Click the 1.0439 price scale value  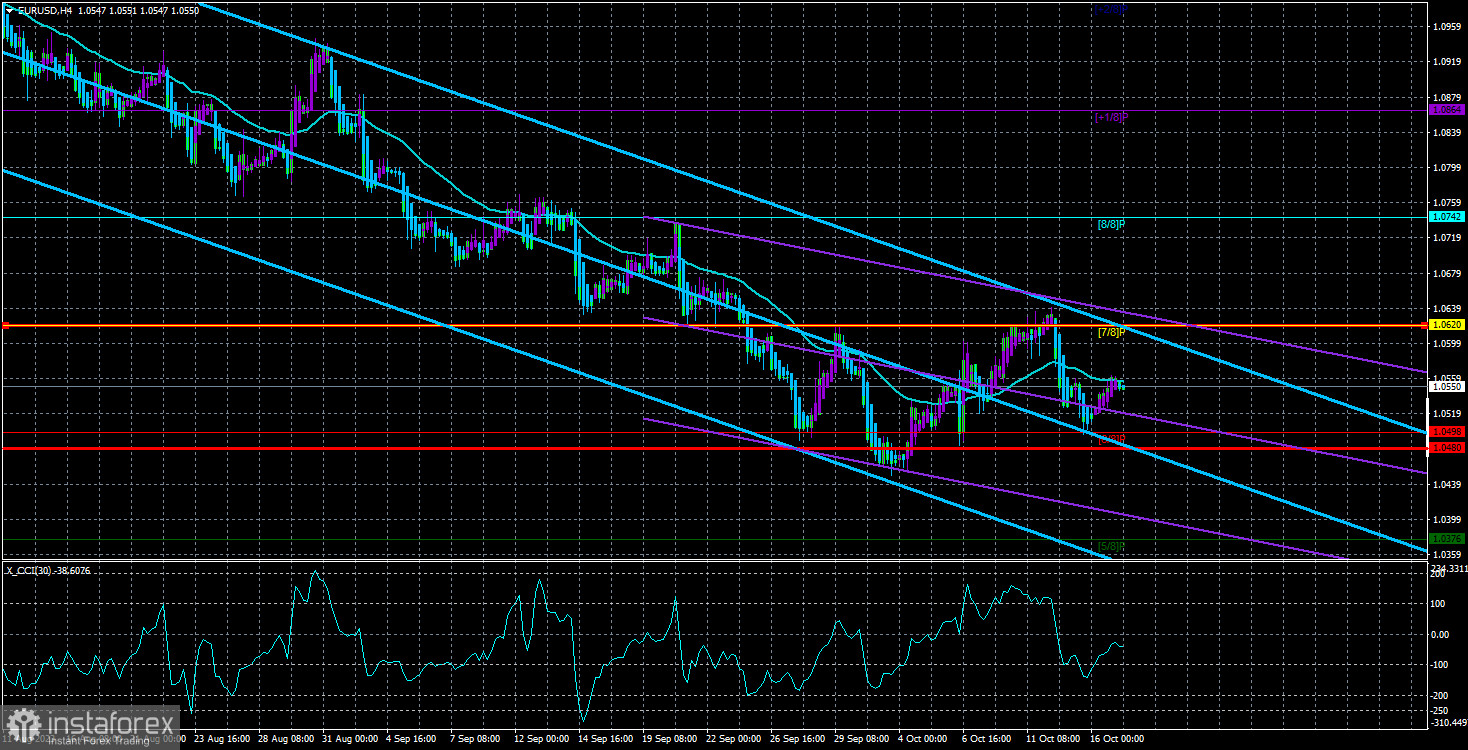pyautogui.click(x=1446, y=485)
